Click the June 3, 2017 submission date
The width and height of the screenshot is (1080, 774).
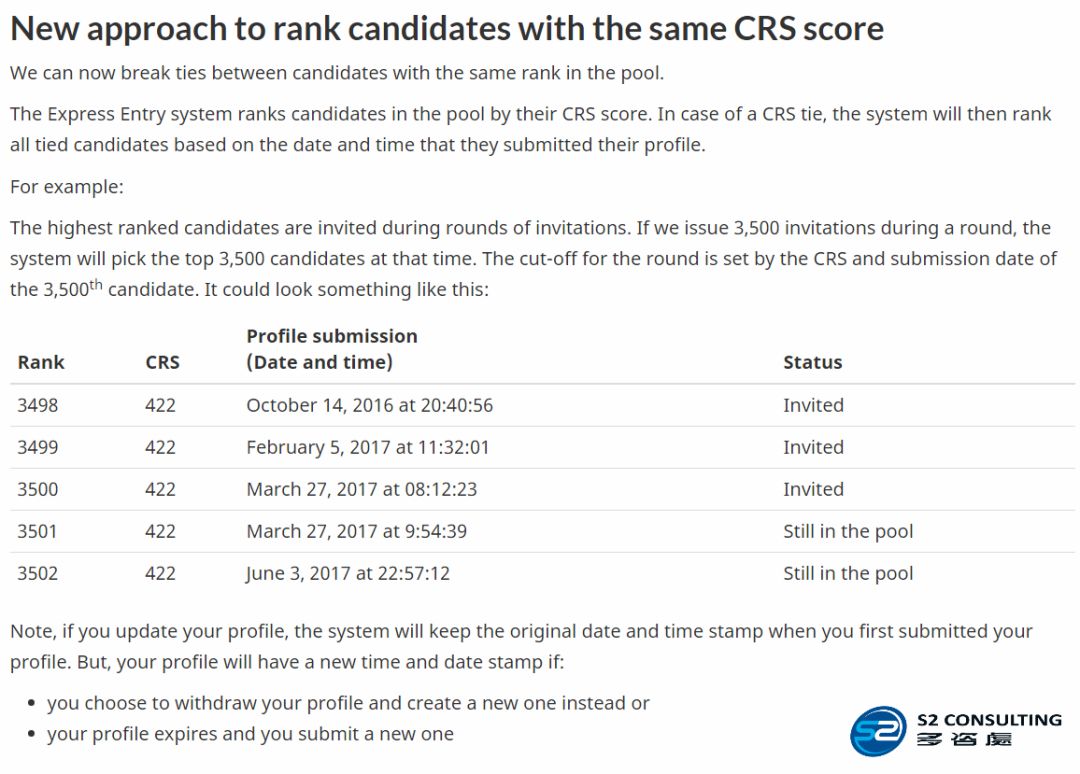pyautogui.click(x=348, y=573)
